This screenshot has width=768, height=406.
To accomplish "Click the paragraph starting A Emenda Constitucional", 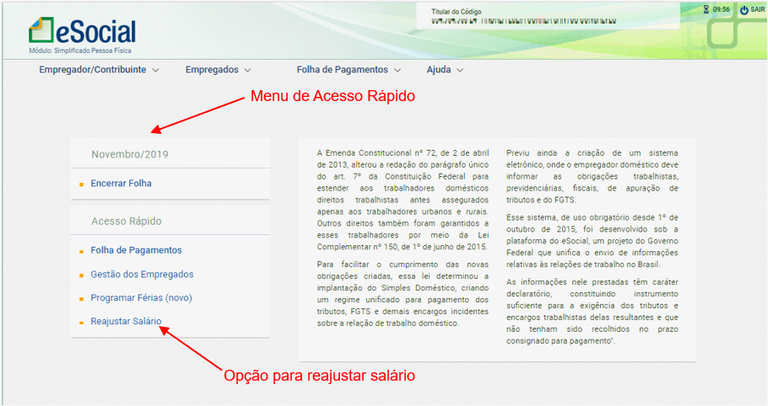I will click(x=403, y=200).
